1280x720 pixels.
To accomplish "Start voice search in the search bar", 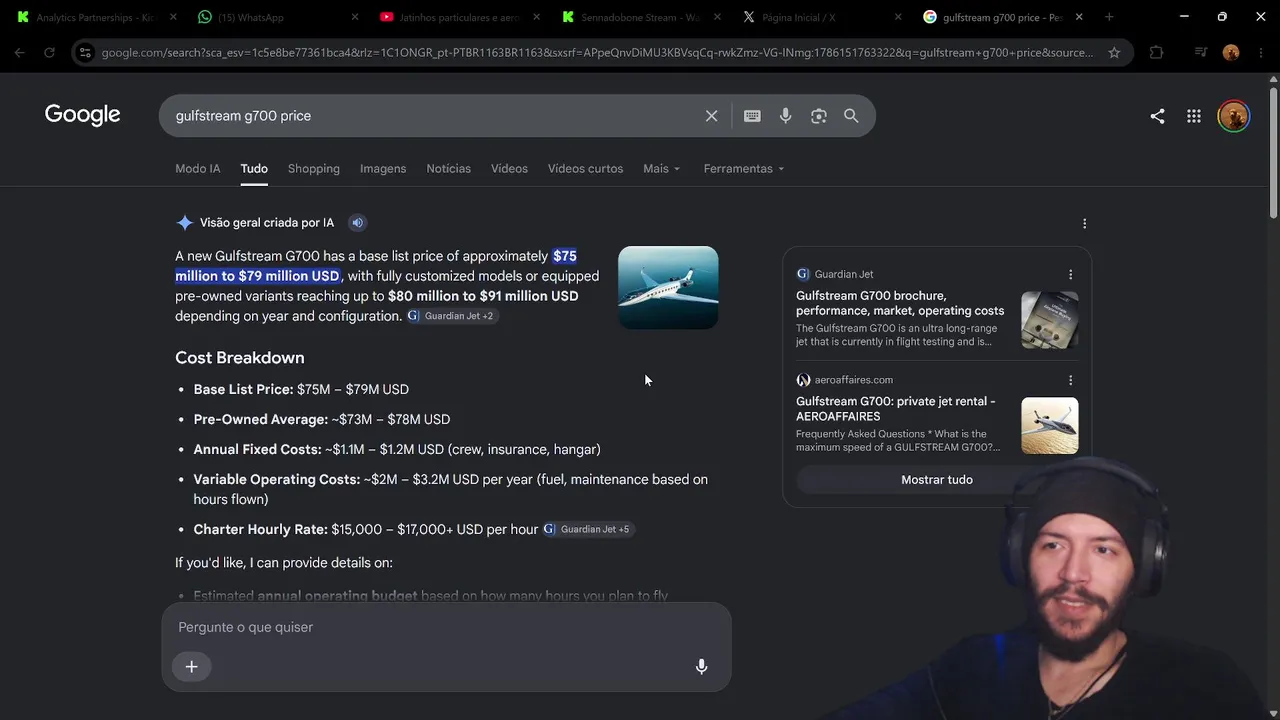I will (785, 116).
